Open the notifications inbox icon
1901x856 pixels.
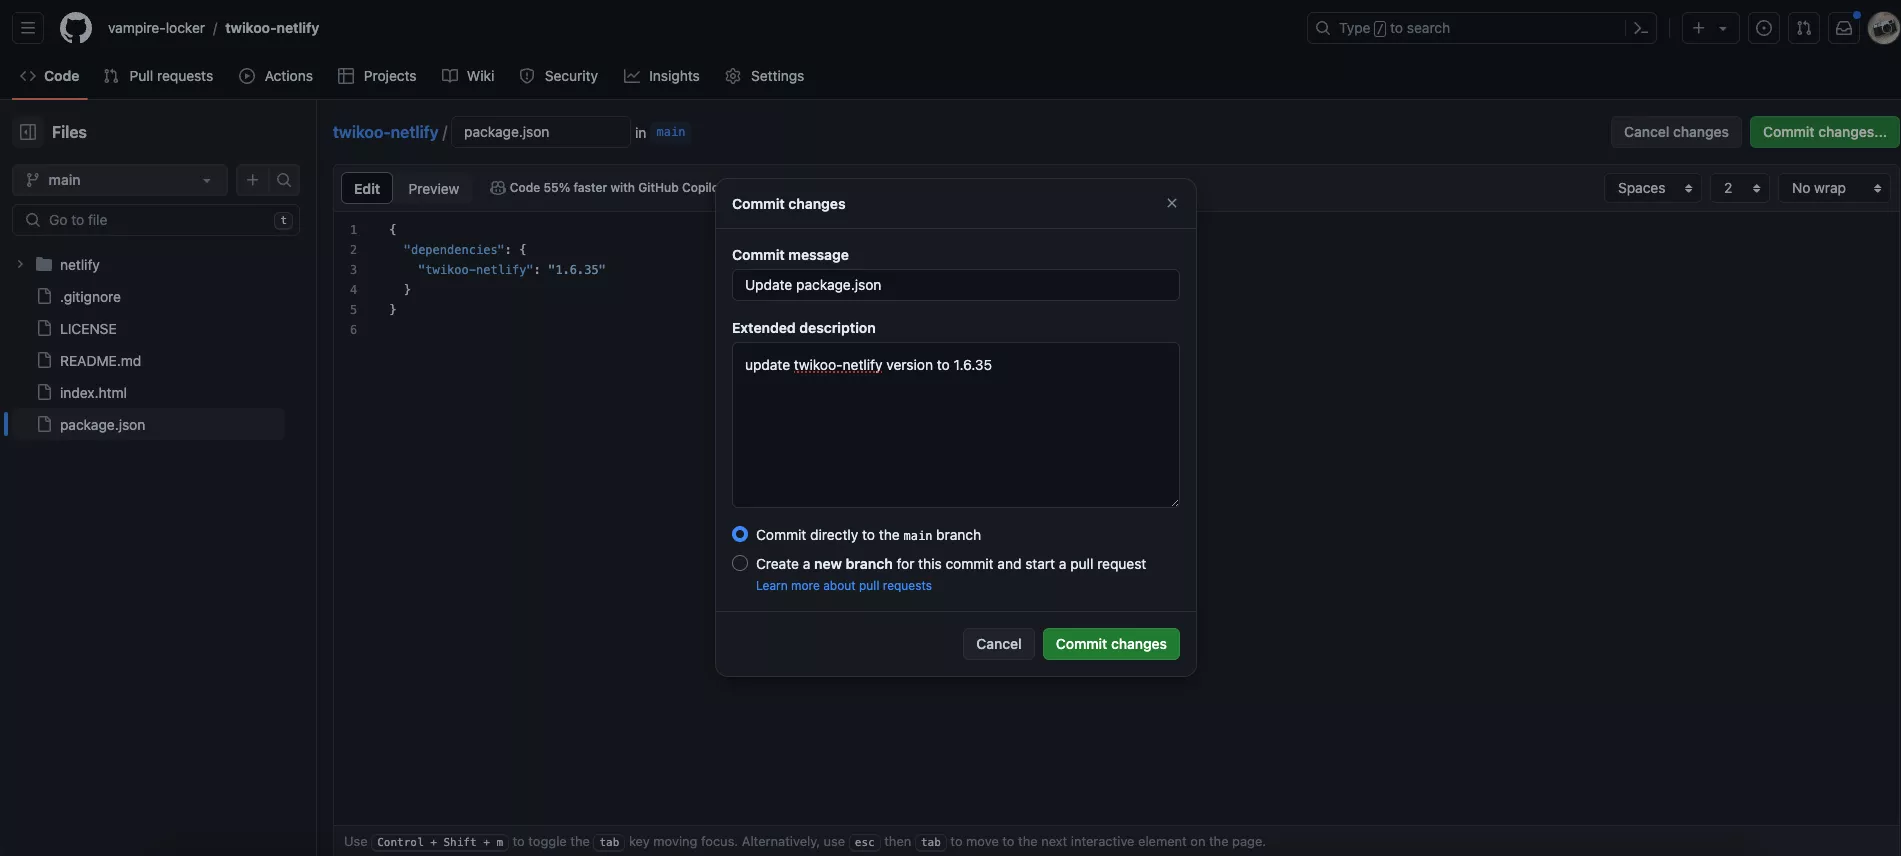click(x=1844, y=28)
